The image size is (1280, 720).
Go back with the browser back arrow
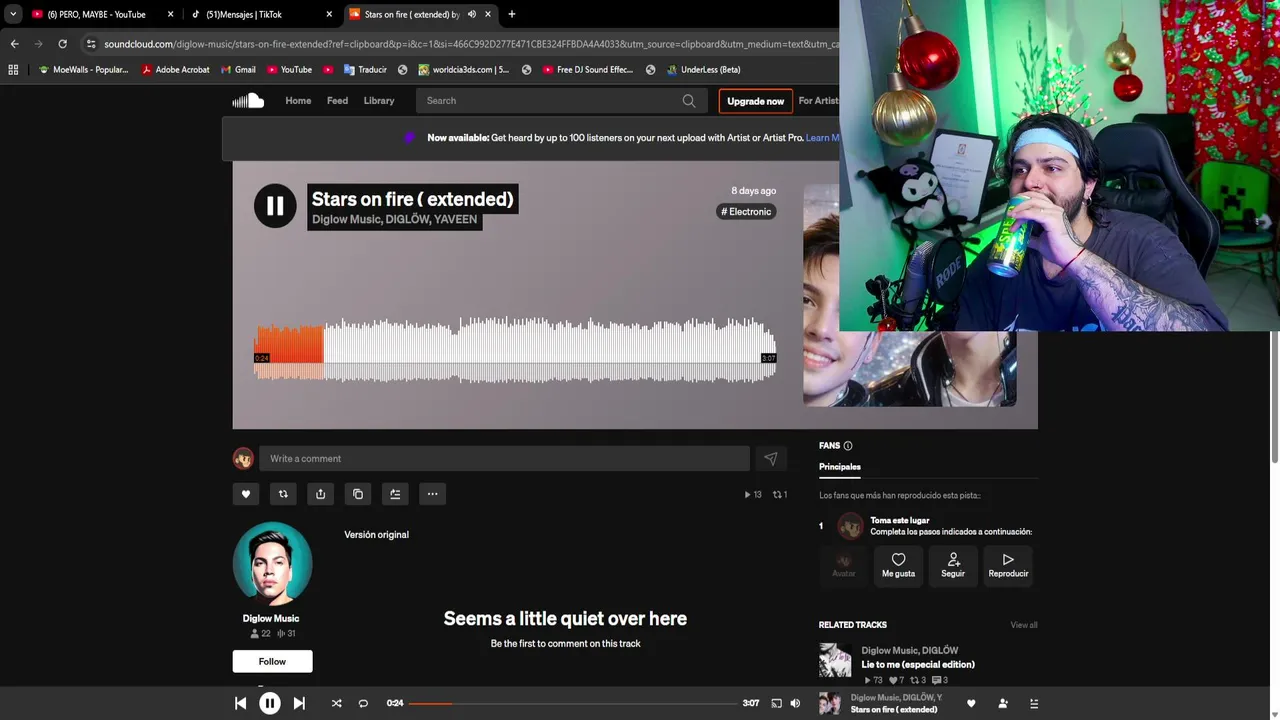tap(14, 44)
